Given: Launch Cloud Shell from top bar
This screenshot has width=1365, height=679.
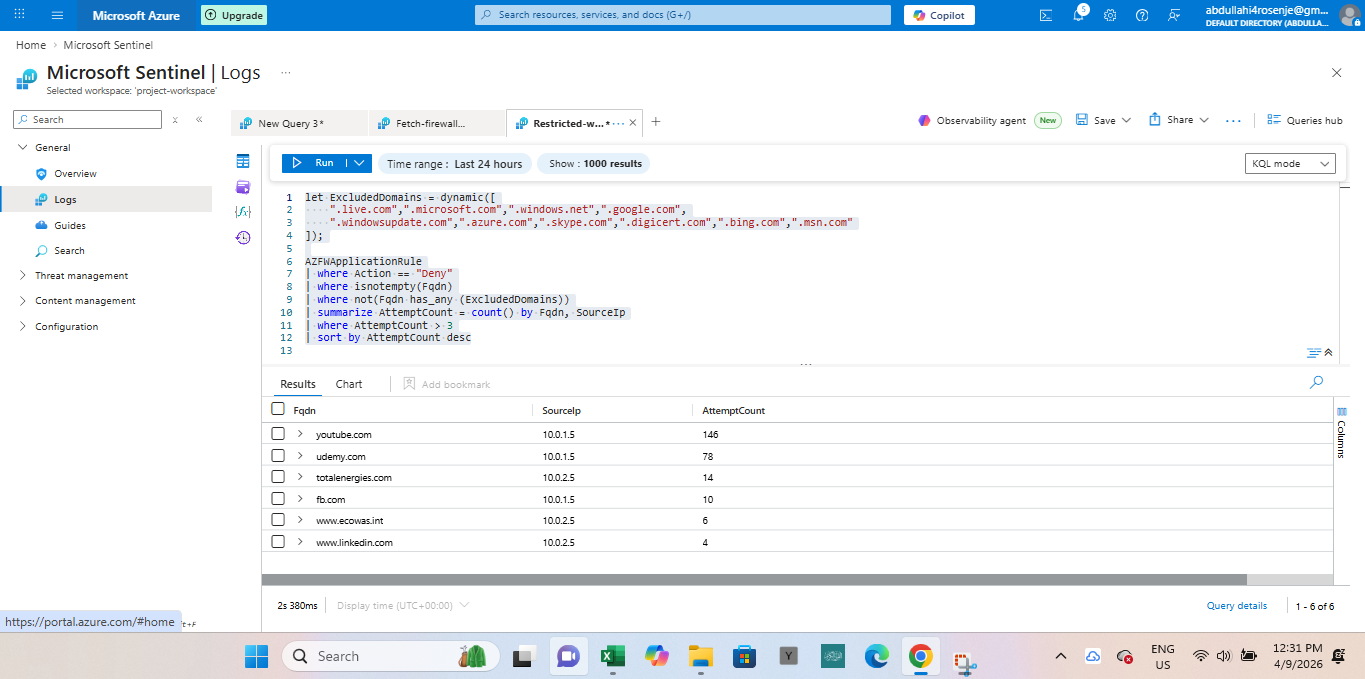Looking at the screenshot, I should [1046, 15].
